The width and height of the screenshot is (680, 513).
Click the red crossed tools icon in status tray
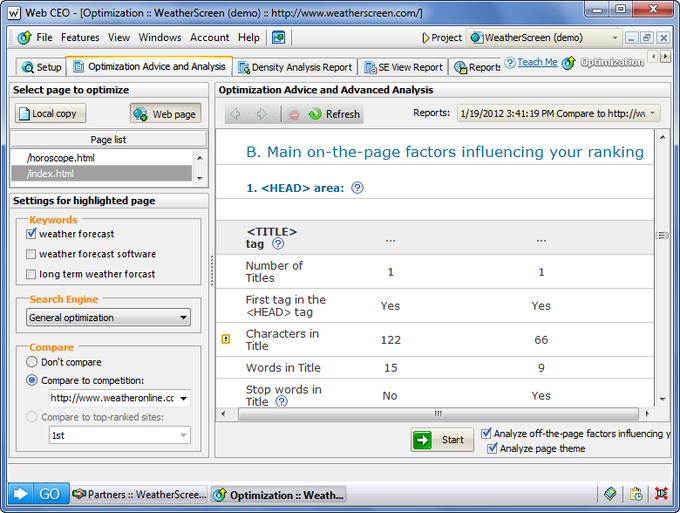click(661, 493)
